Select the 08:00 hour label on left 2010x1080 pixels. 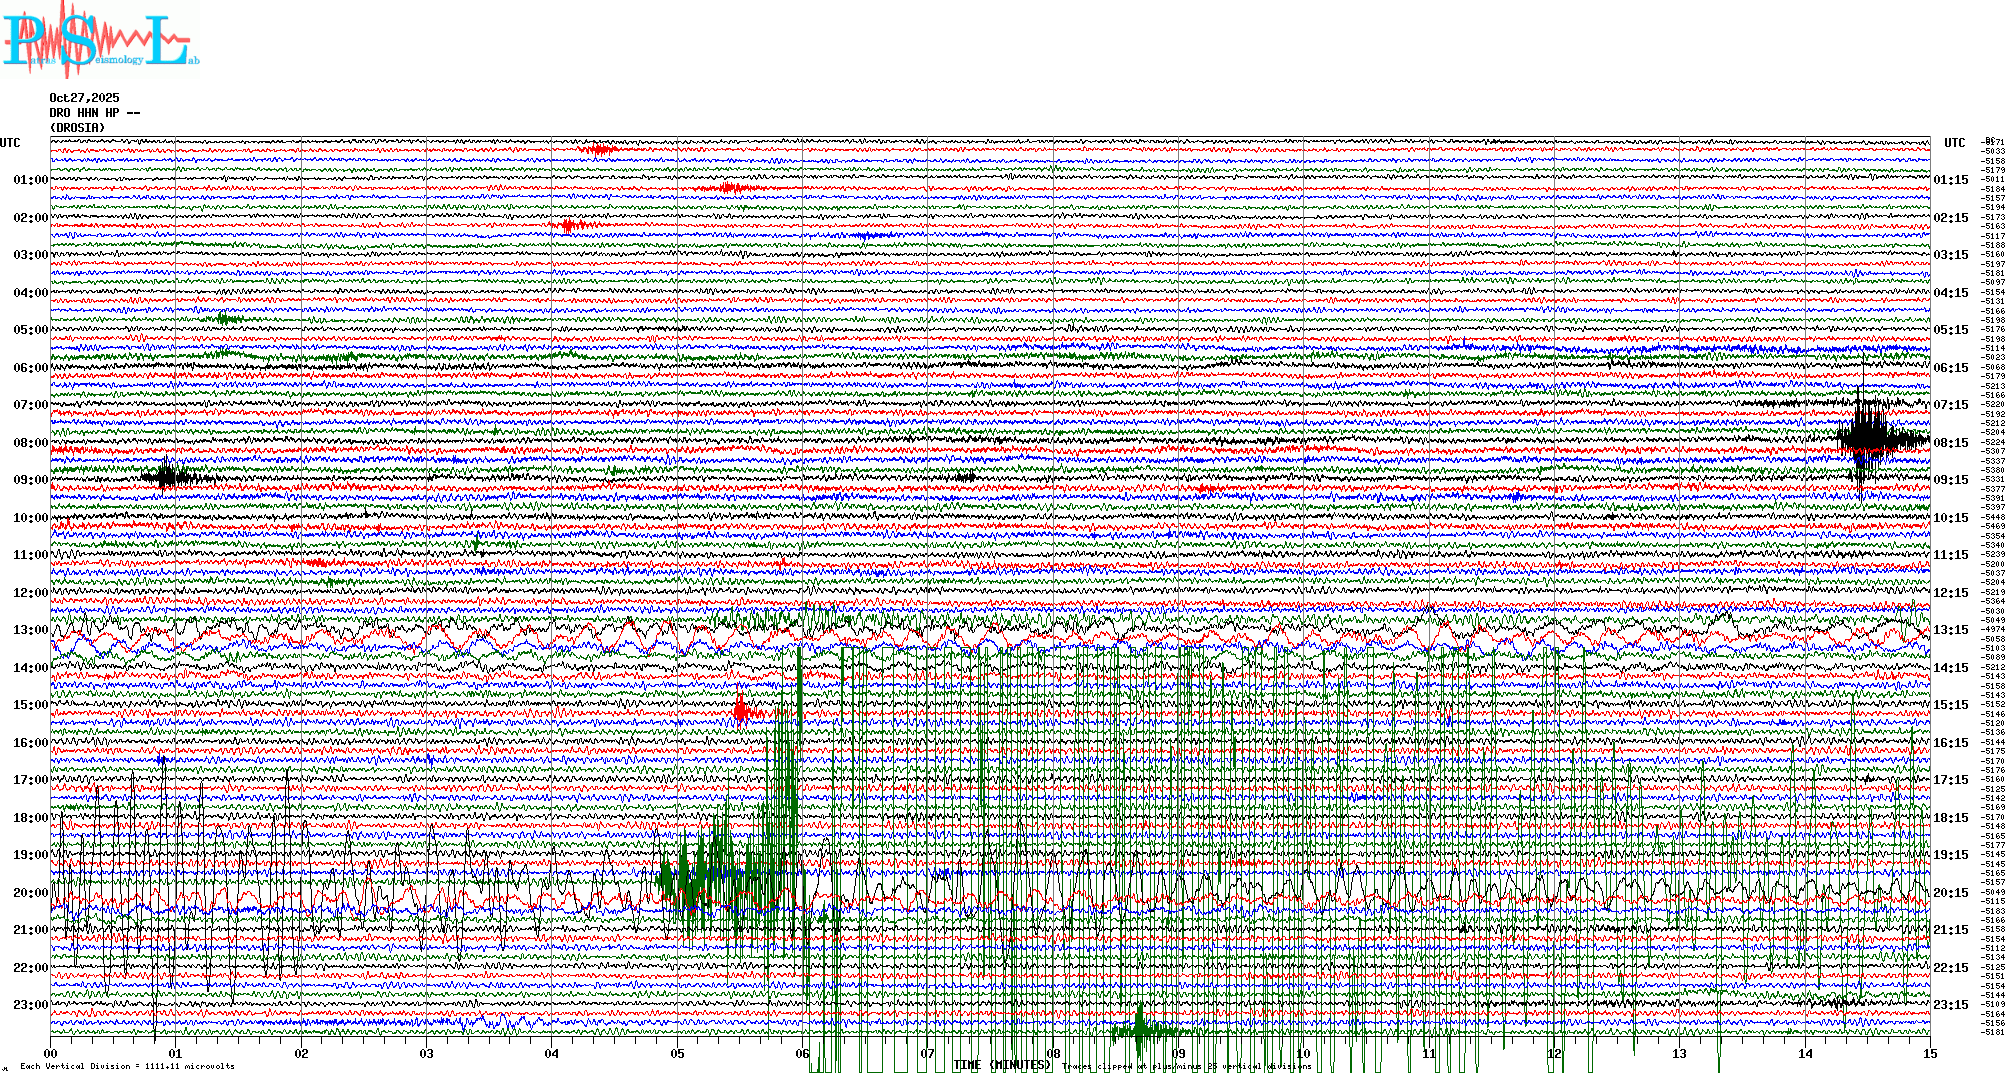click(30, 443)
